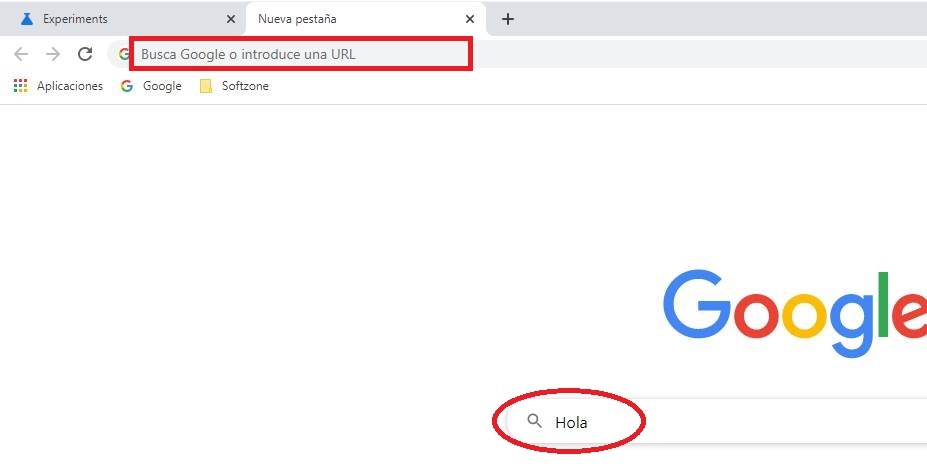Focus the 'Busca Google o introduce una URL' field
Image resolution: width=927 pixels, height=467 pixels.
click(300, 54)
